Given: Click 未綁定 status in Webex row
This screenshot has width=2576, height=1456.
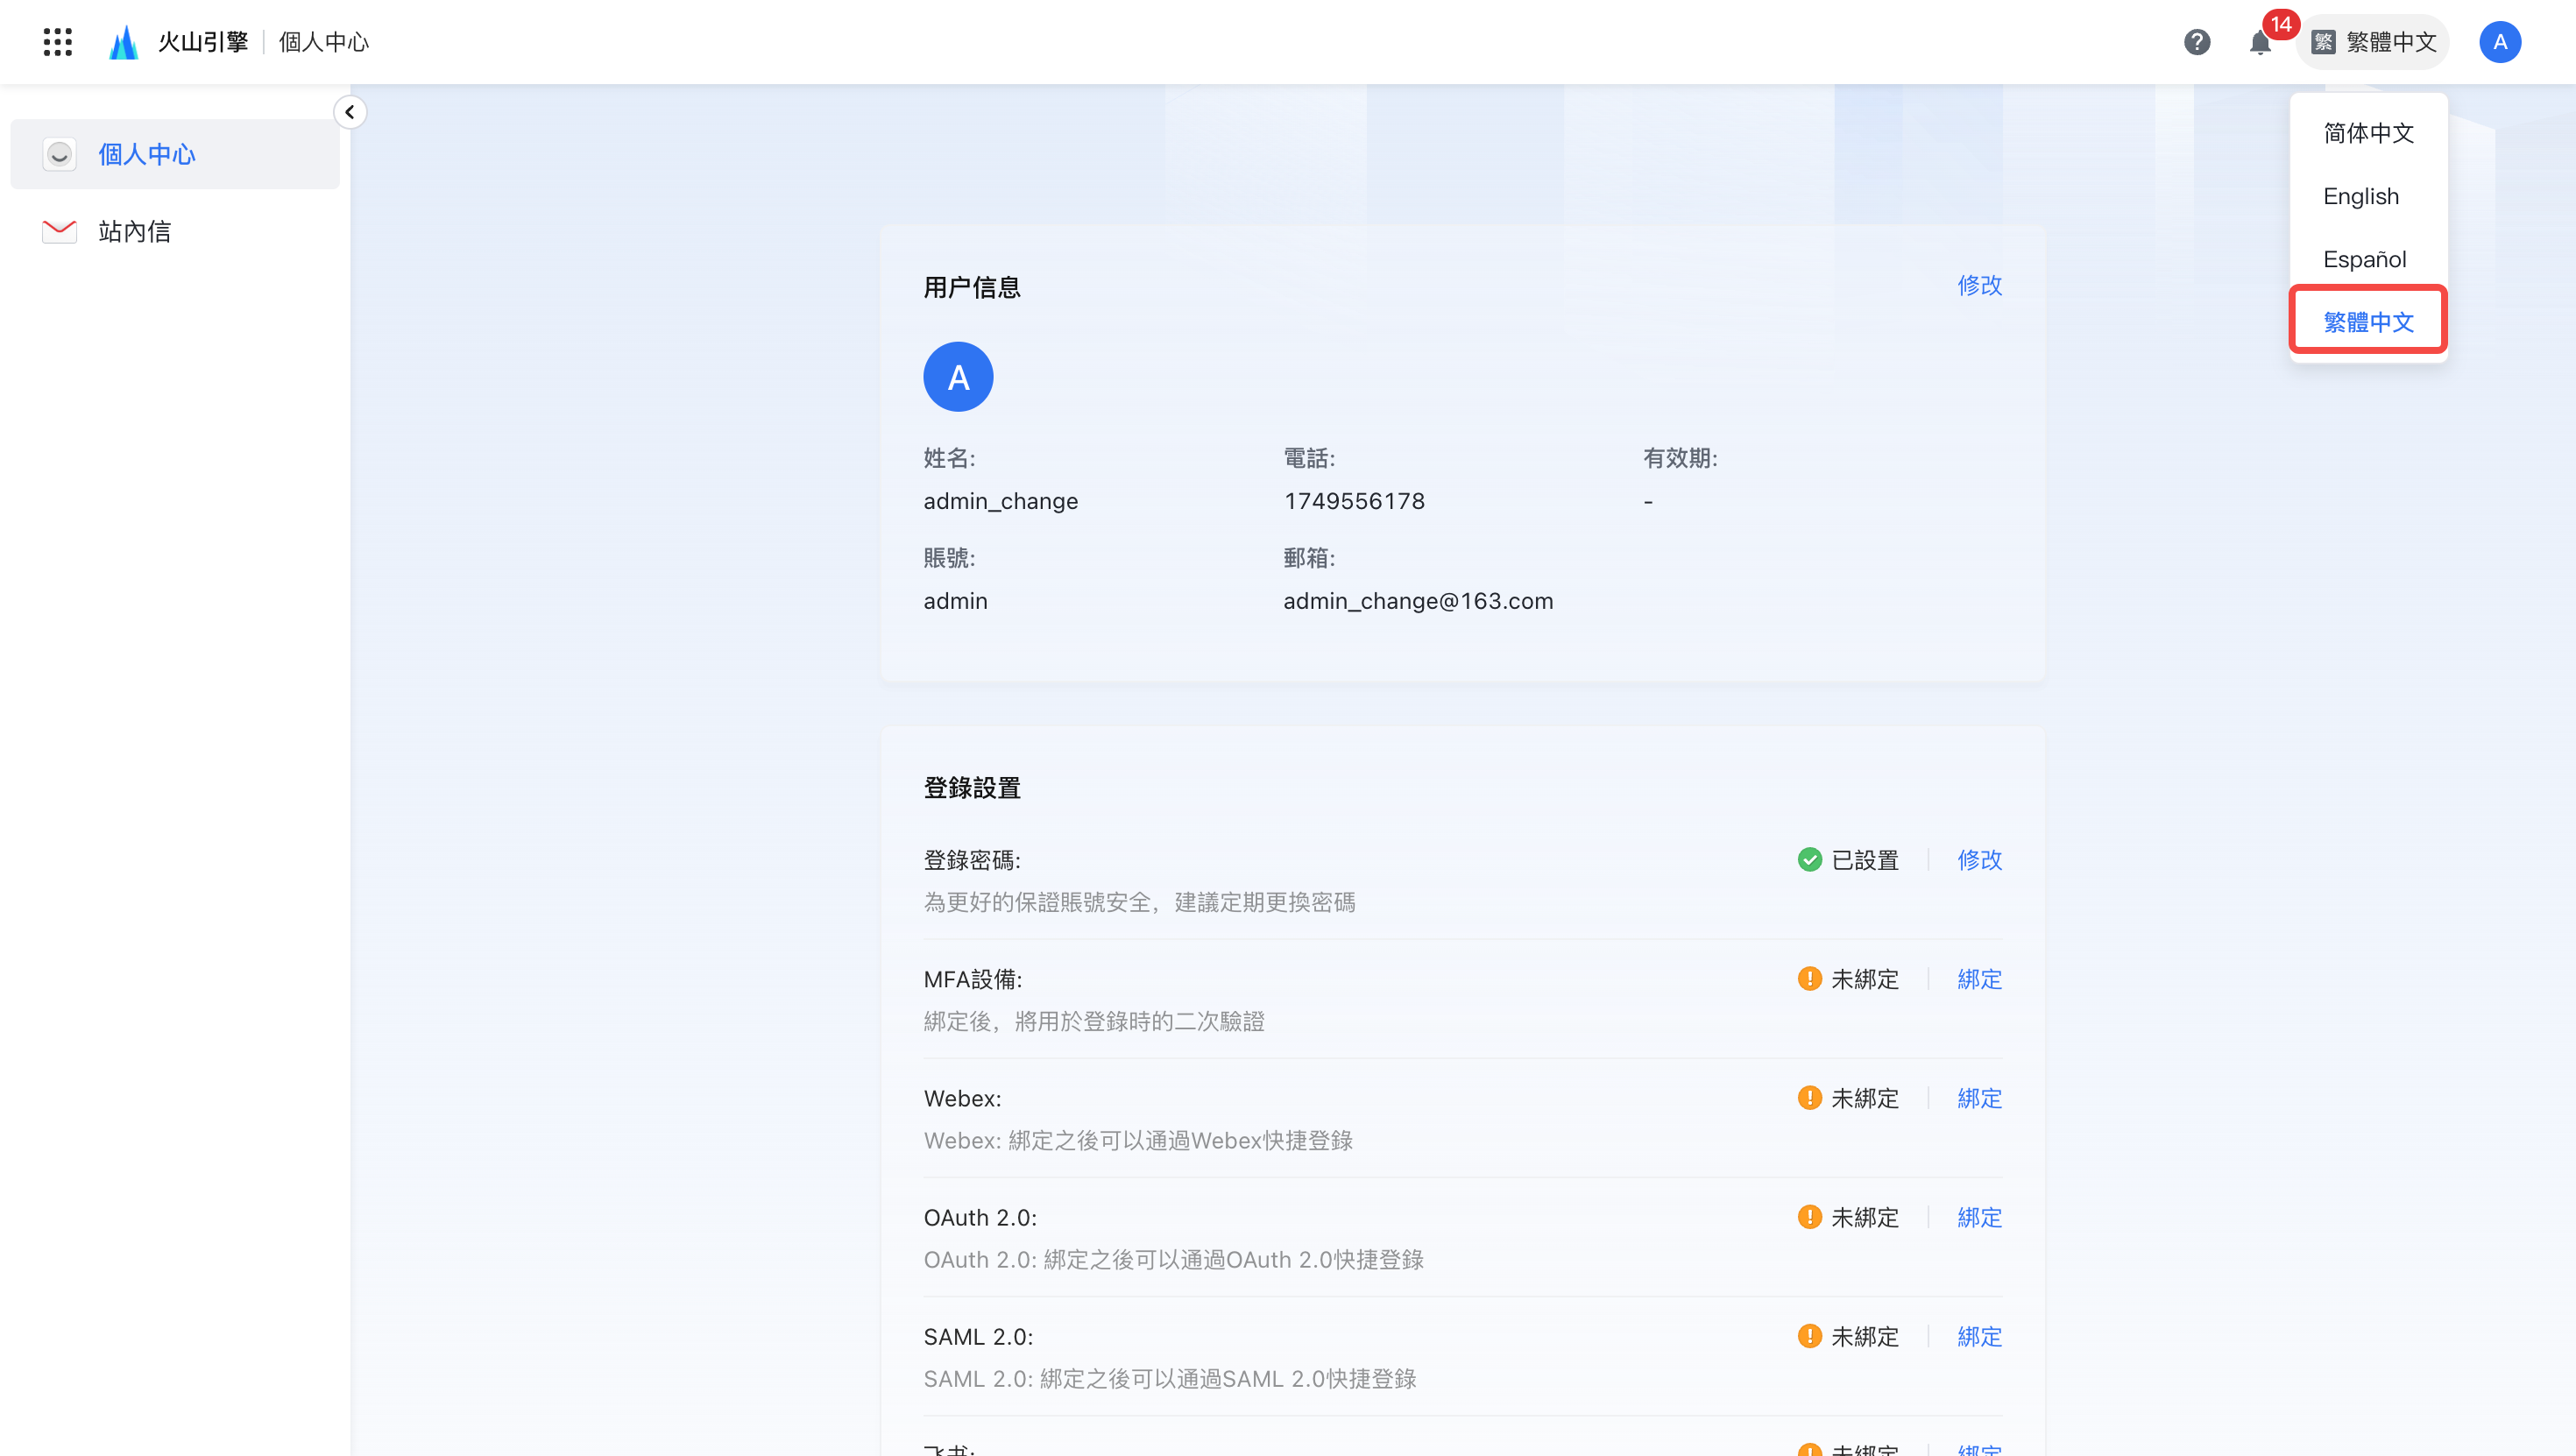Looking at the screenshot, I should [1865, 1098].
